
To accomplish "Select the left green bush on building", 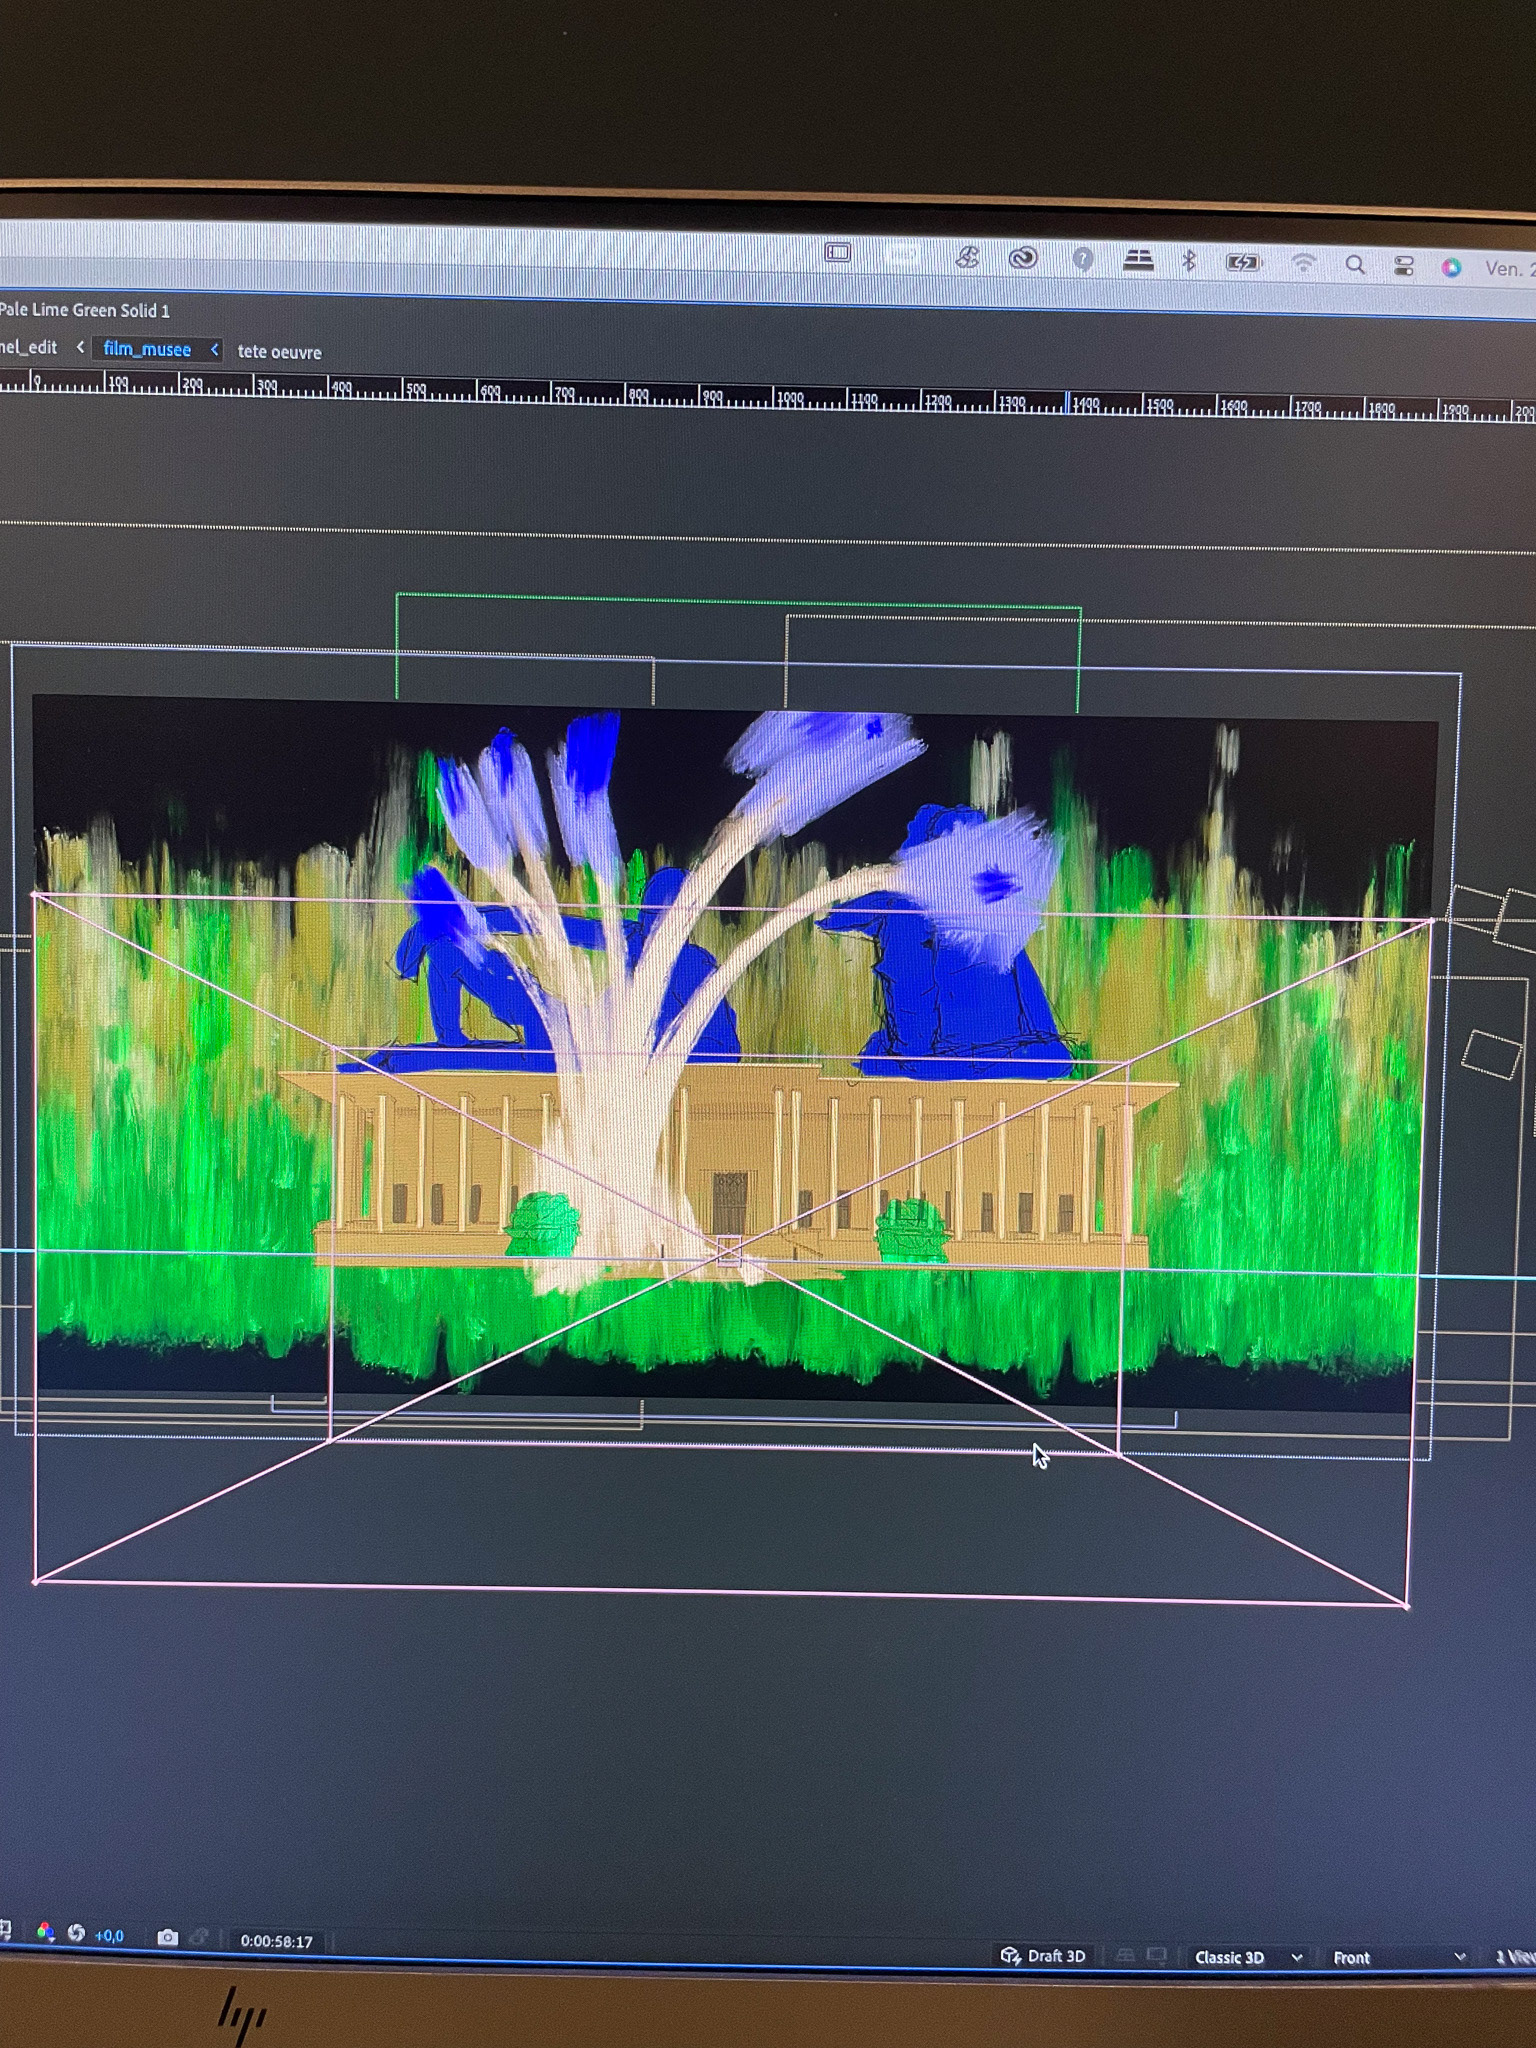I will 542,1224.
